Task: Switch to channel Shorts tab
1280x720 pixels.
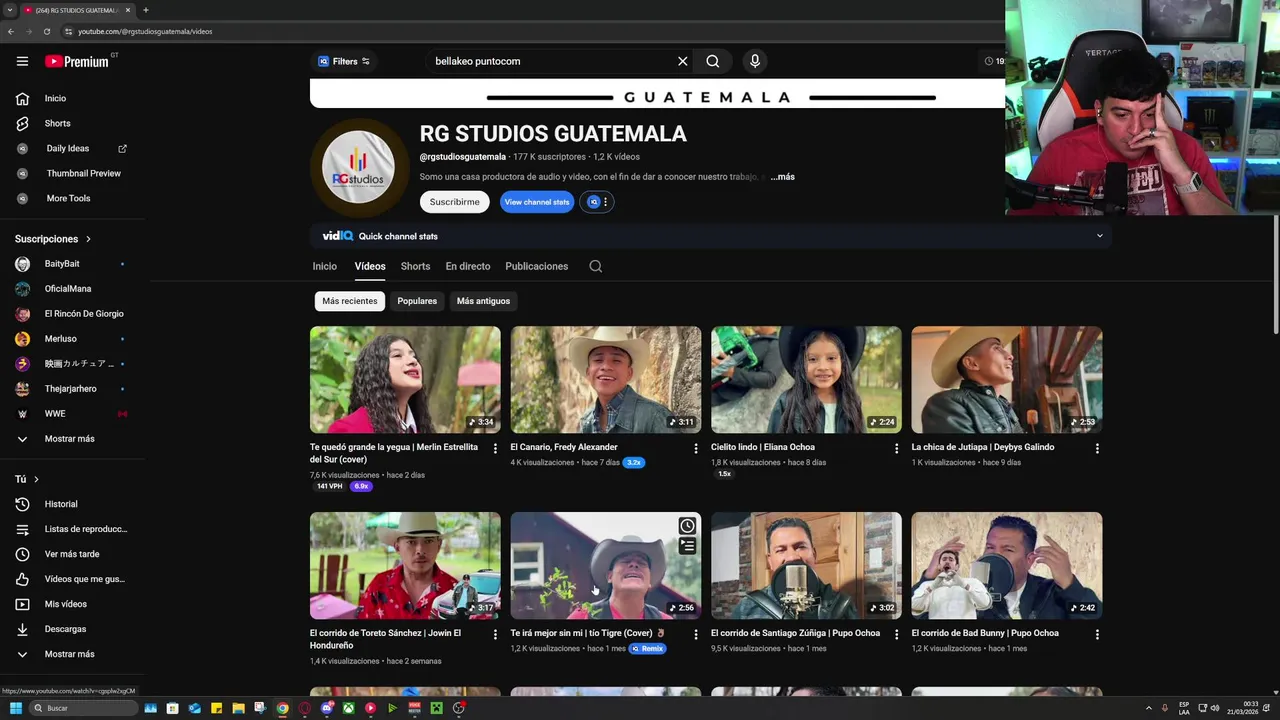Action: 415,266
